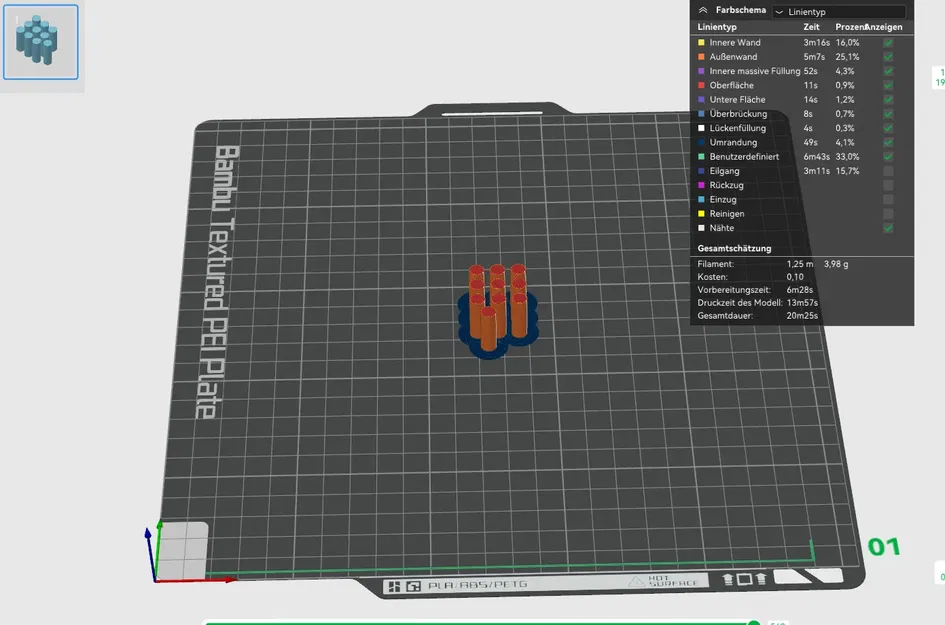The height and width of the screenshot is (625, 945).
Task: Click the Druckzeit des Modell value 13m57s
Action: click(802, 303)
